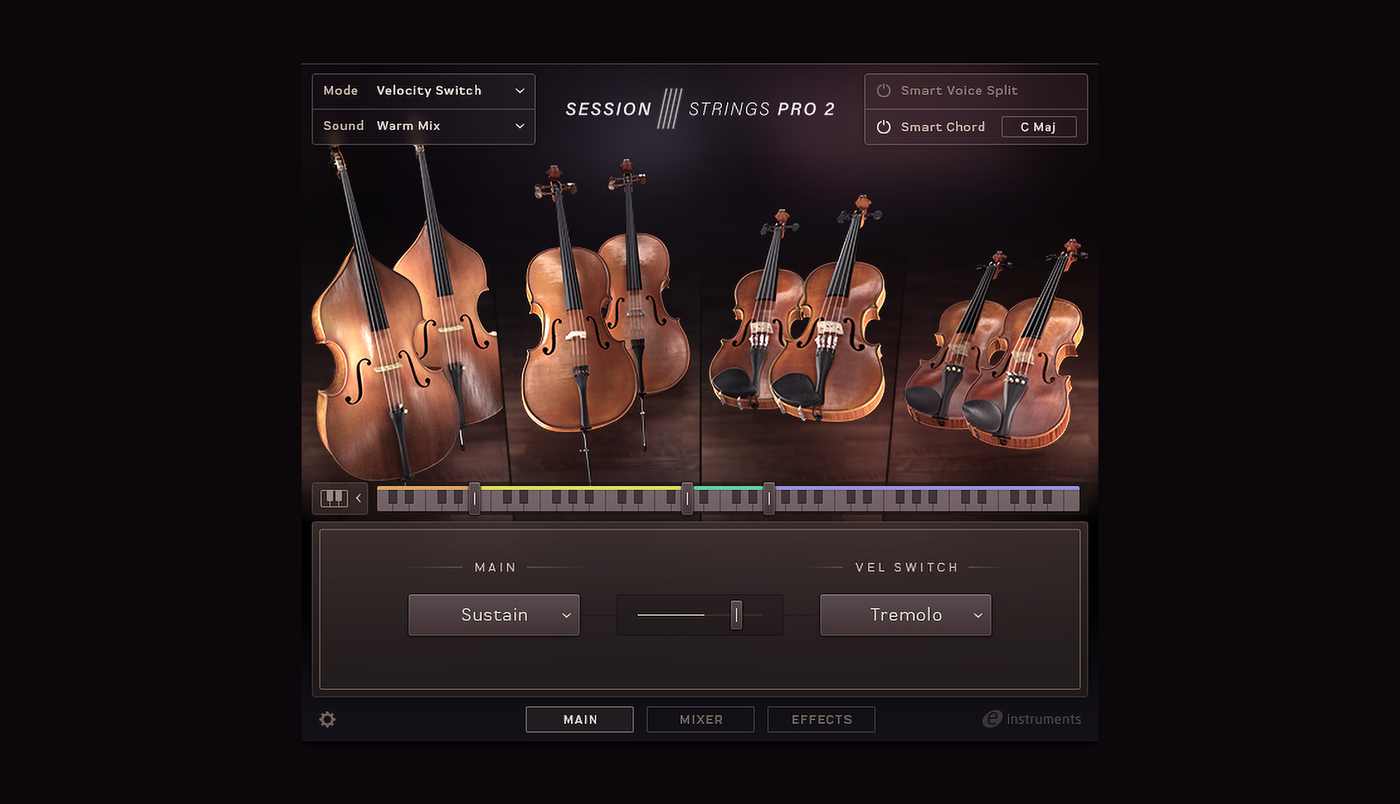Toggle Smart Voice Split power button
Viewport: 1400px width, 804px height.
884,91
